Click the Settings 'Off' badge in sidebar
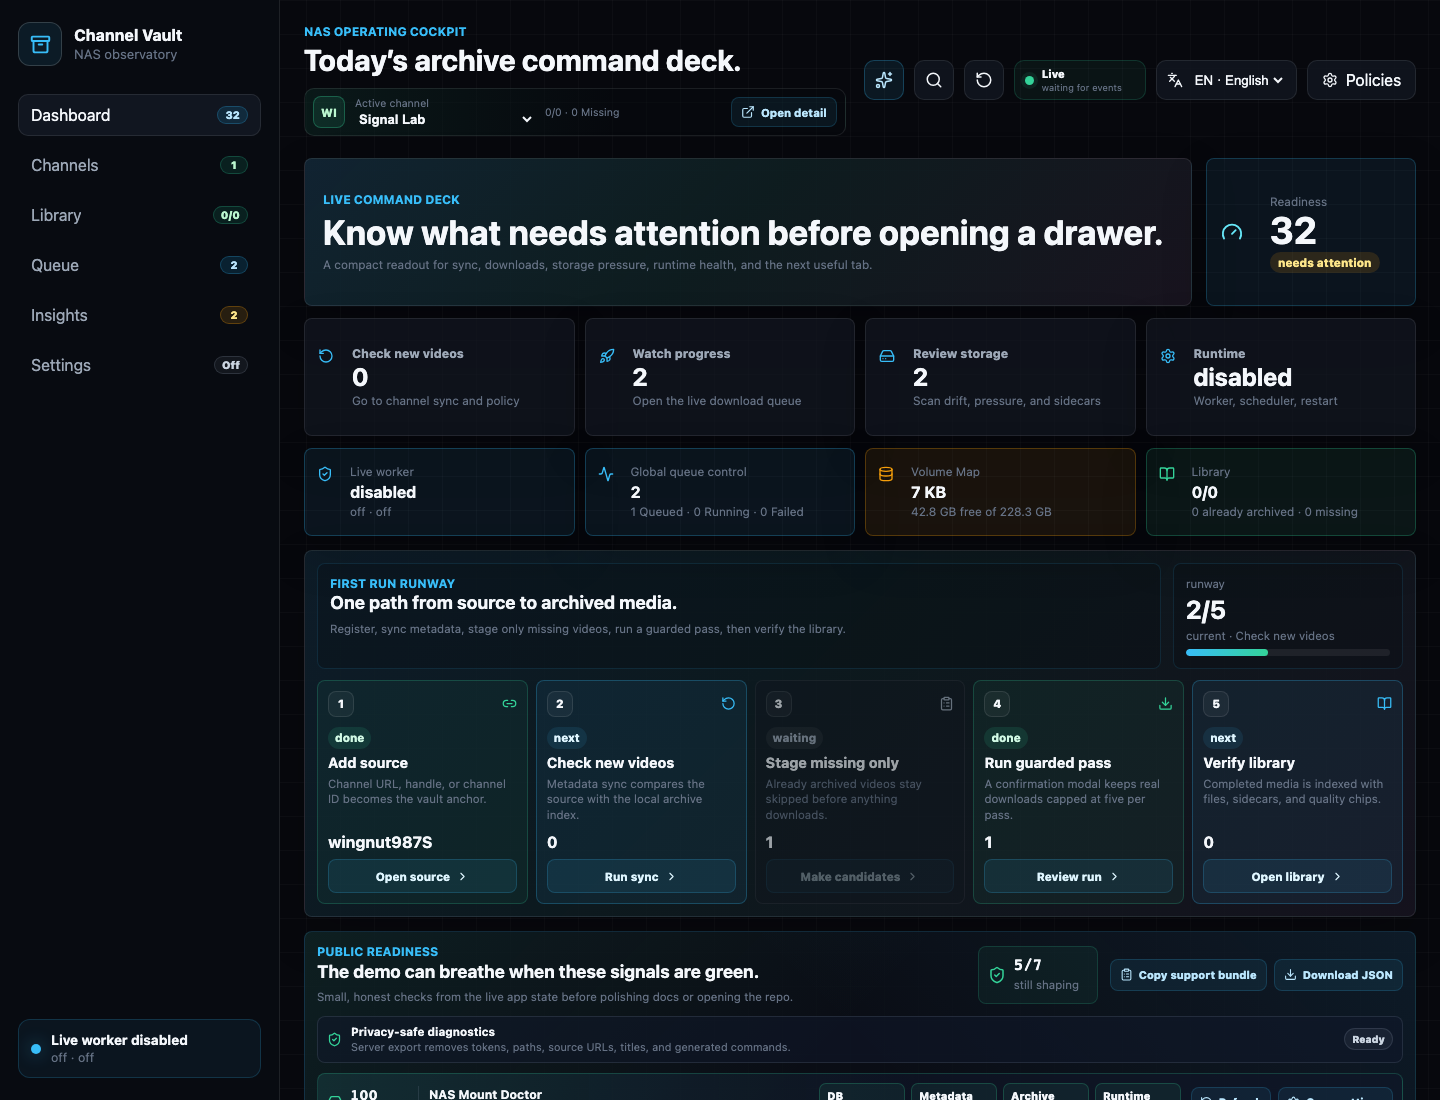The height and width of the screenshot is (1100, 1440). (x=231, y=365)
